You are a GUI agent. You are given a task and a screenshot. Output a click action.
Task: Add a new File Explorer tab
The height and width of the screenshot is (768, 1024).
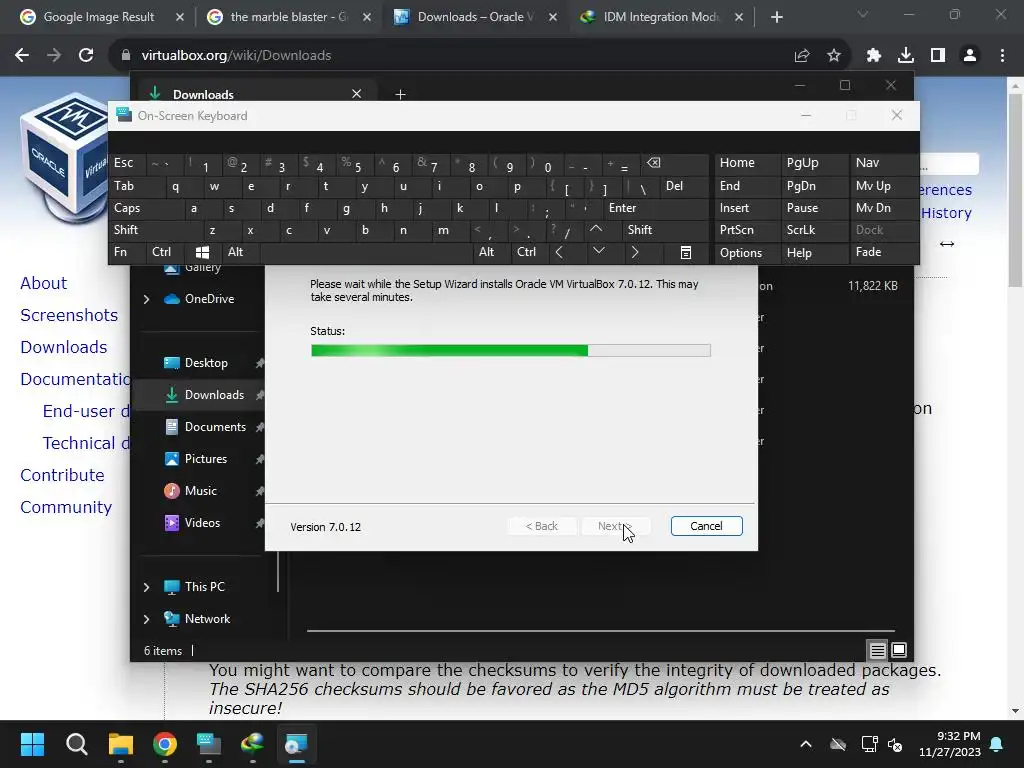400,95
